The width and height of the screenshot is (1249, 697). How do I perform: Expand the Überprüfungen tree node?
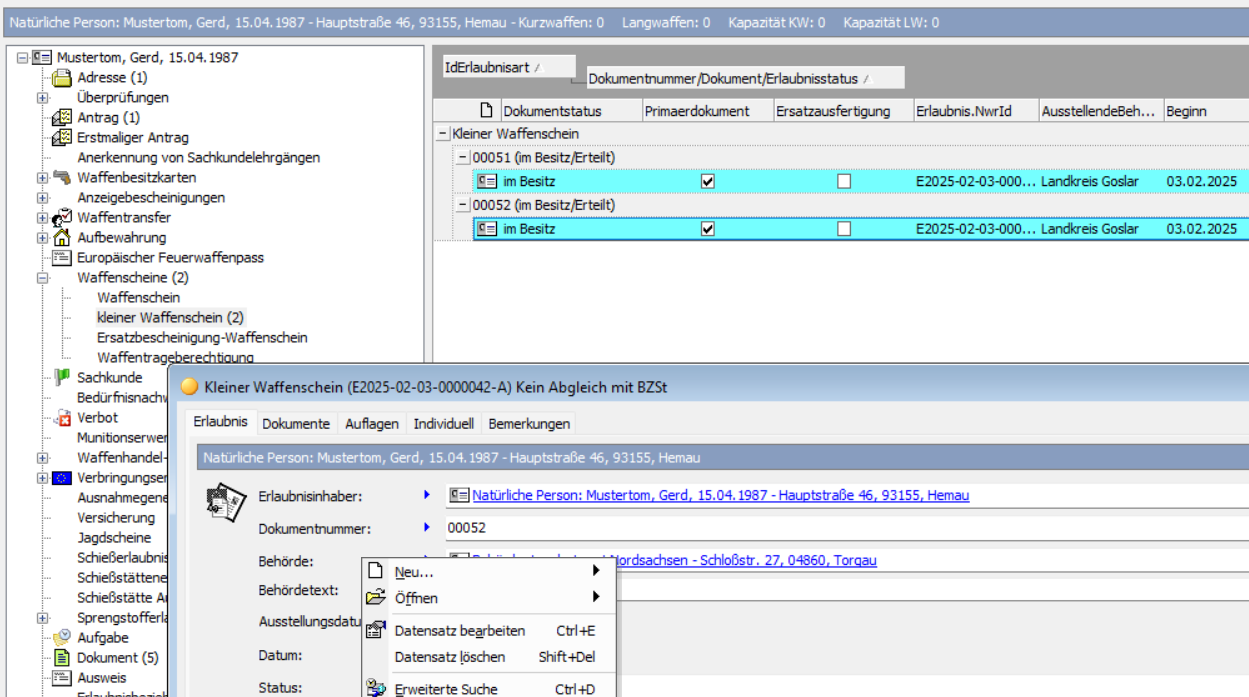pos(43,98)
